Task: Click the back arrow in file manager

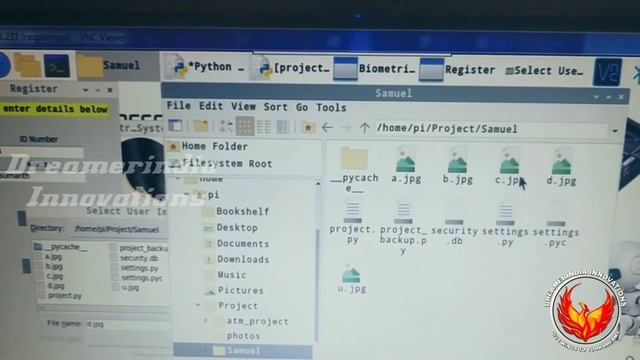Action: pos(327,128)
